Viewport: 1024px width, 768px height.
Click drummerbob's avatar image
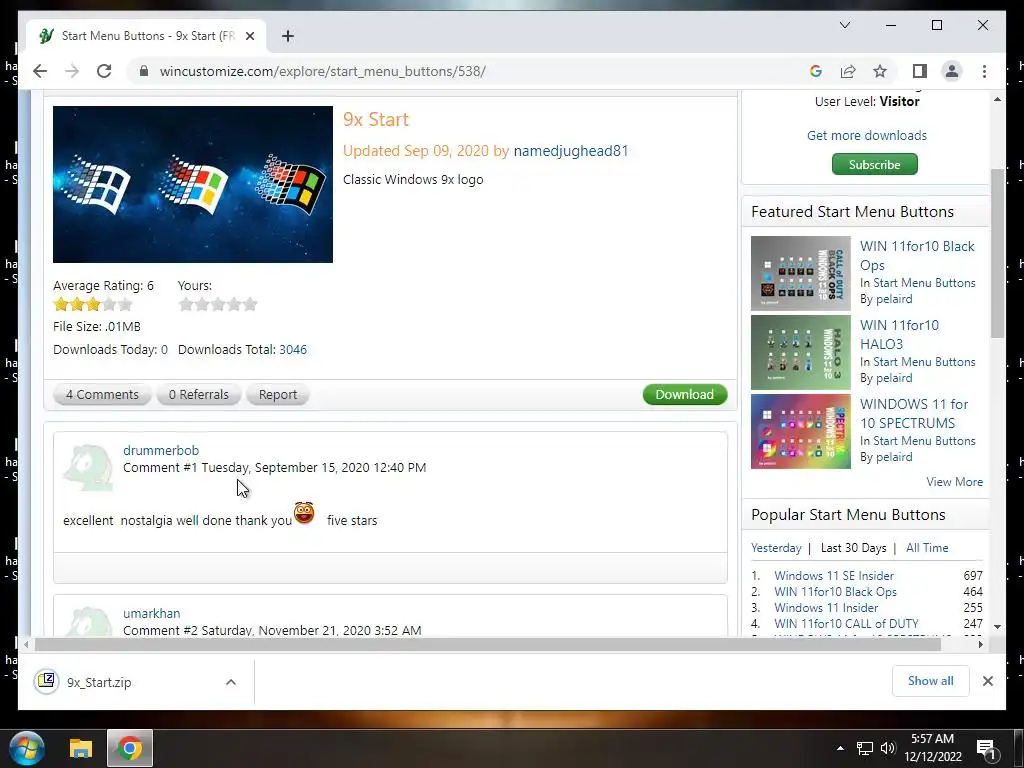[88, 468]
